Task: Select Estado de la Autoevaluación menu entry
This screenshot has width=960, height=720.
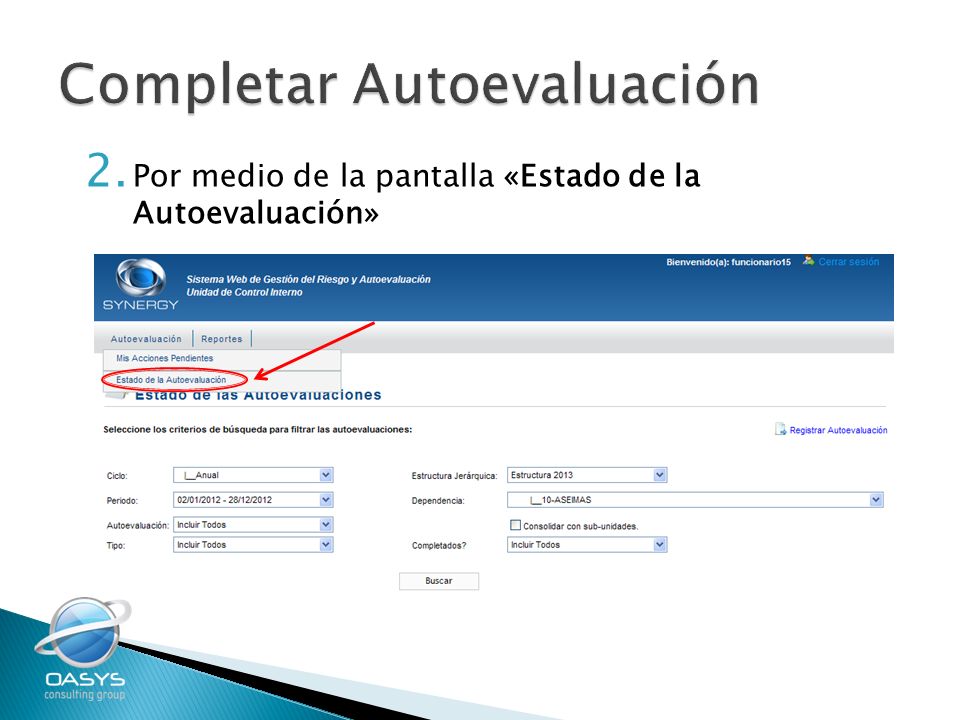Action: 171,380
